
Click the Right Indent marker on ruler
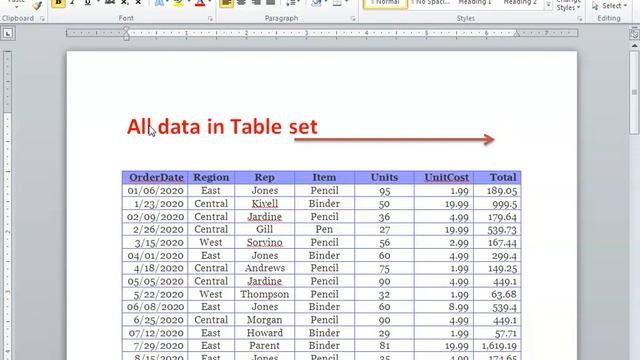[516, 34]
